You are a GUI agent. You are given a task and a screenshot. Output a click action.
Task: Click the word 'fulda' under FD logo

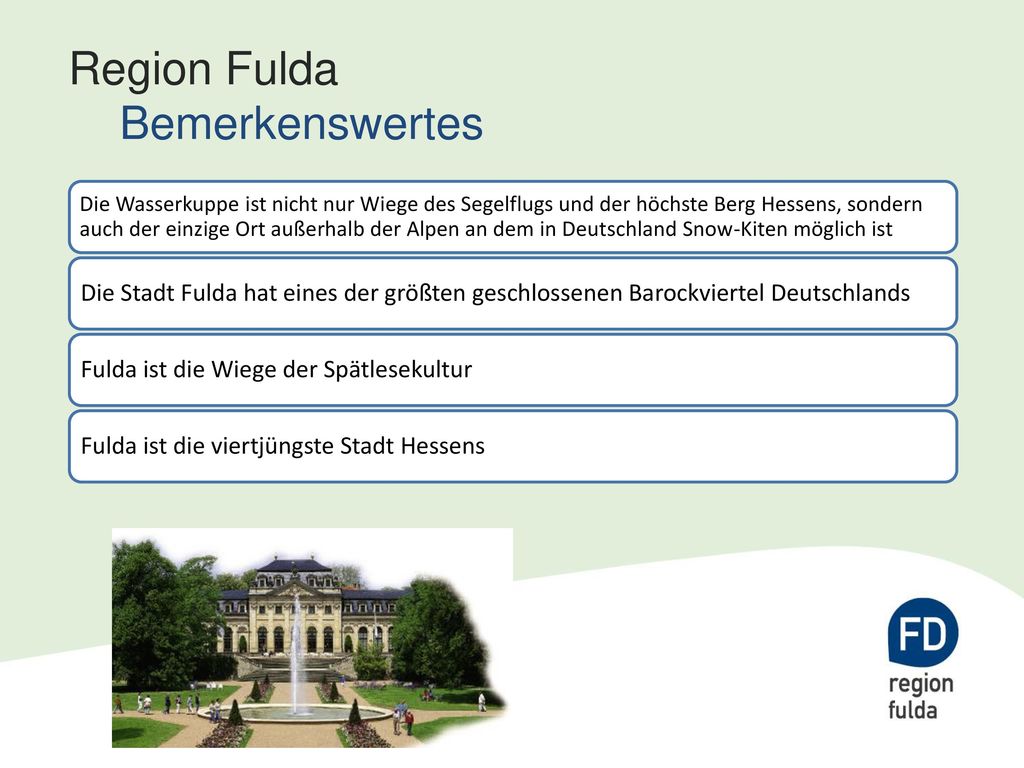coord(912,709)
